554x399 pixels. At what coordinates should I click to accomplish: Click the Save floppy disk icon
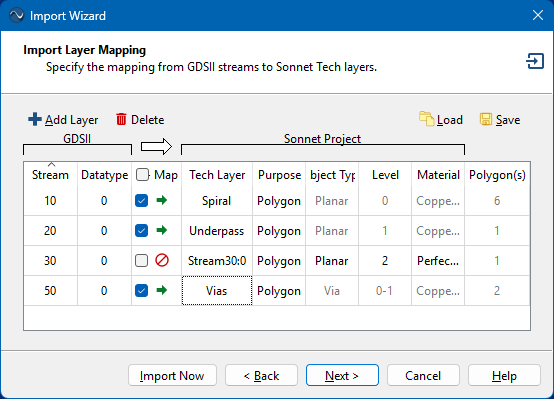pyautogui.click(x=486, y=119)
